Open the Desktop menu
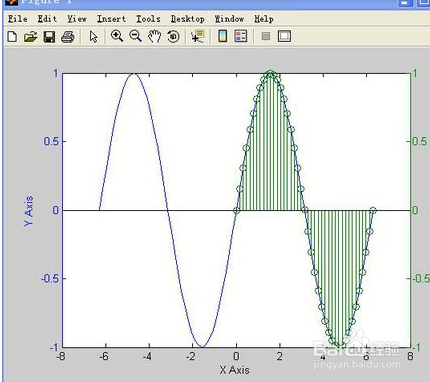430x382 pixels. tap(187, 19)
